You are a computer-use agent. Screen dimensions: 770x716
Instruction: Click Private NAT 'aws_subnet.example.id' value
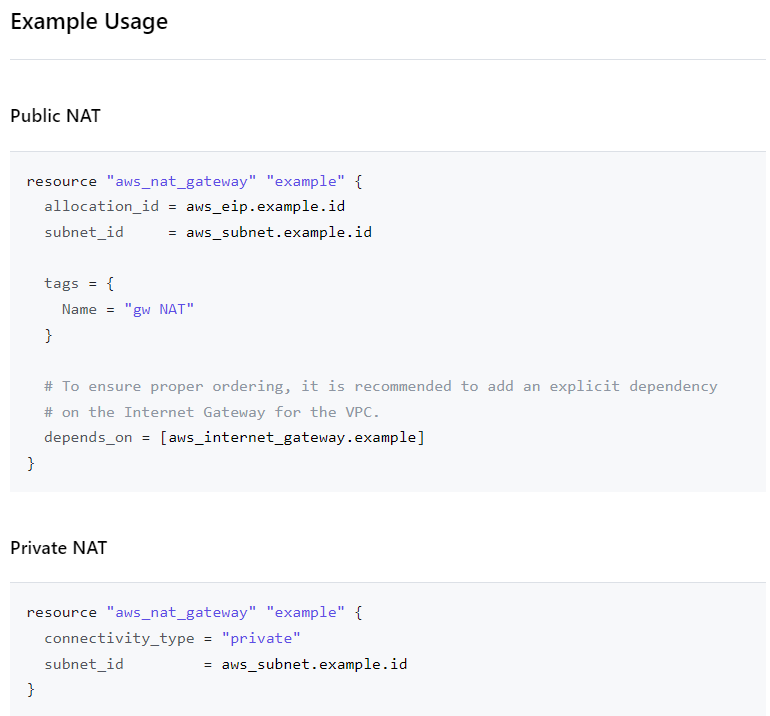(314, 664)
